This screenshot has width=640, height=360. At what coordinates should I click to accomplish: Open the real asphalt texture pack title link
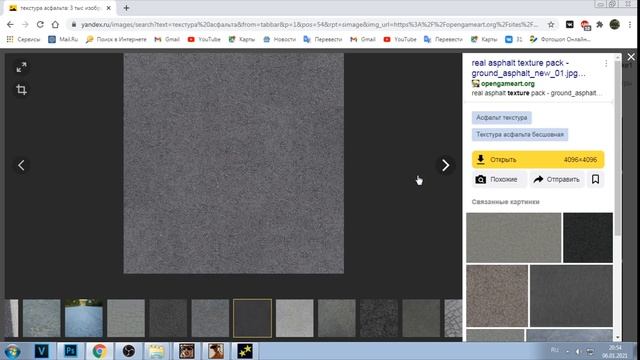point(529,68)
